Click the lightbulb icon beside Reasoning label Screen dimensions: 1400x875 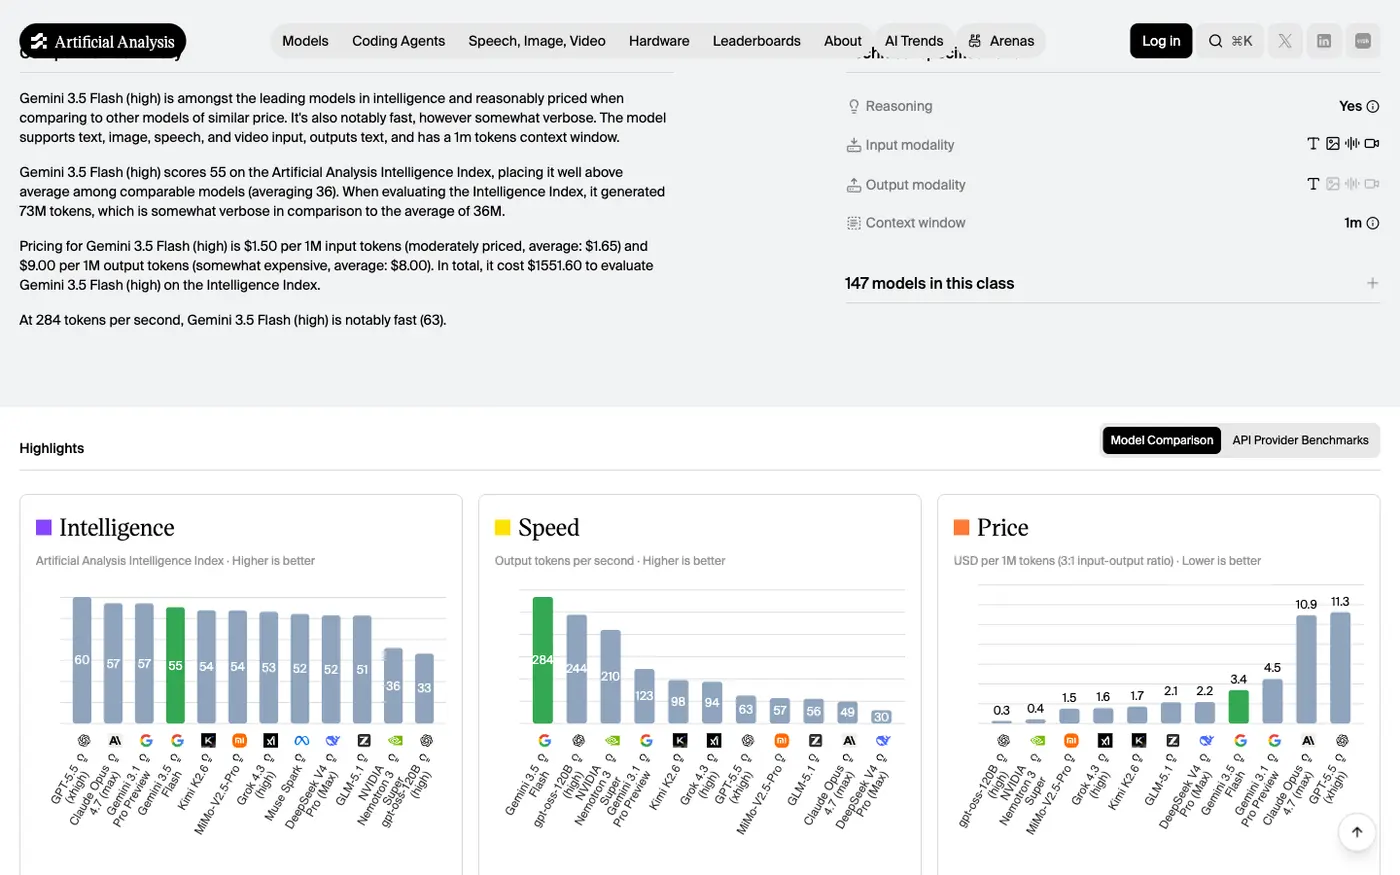coord(854,107)
